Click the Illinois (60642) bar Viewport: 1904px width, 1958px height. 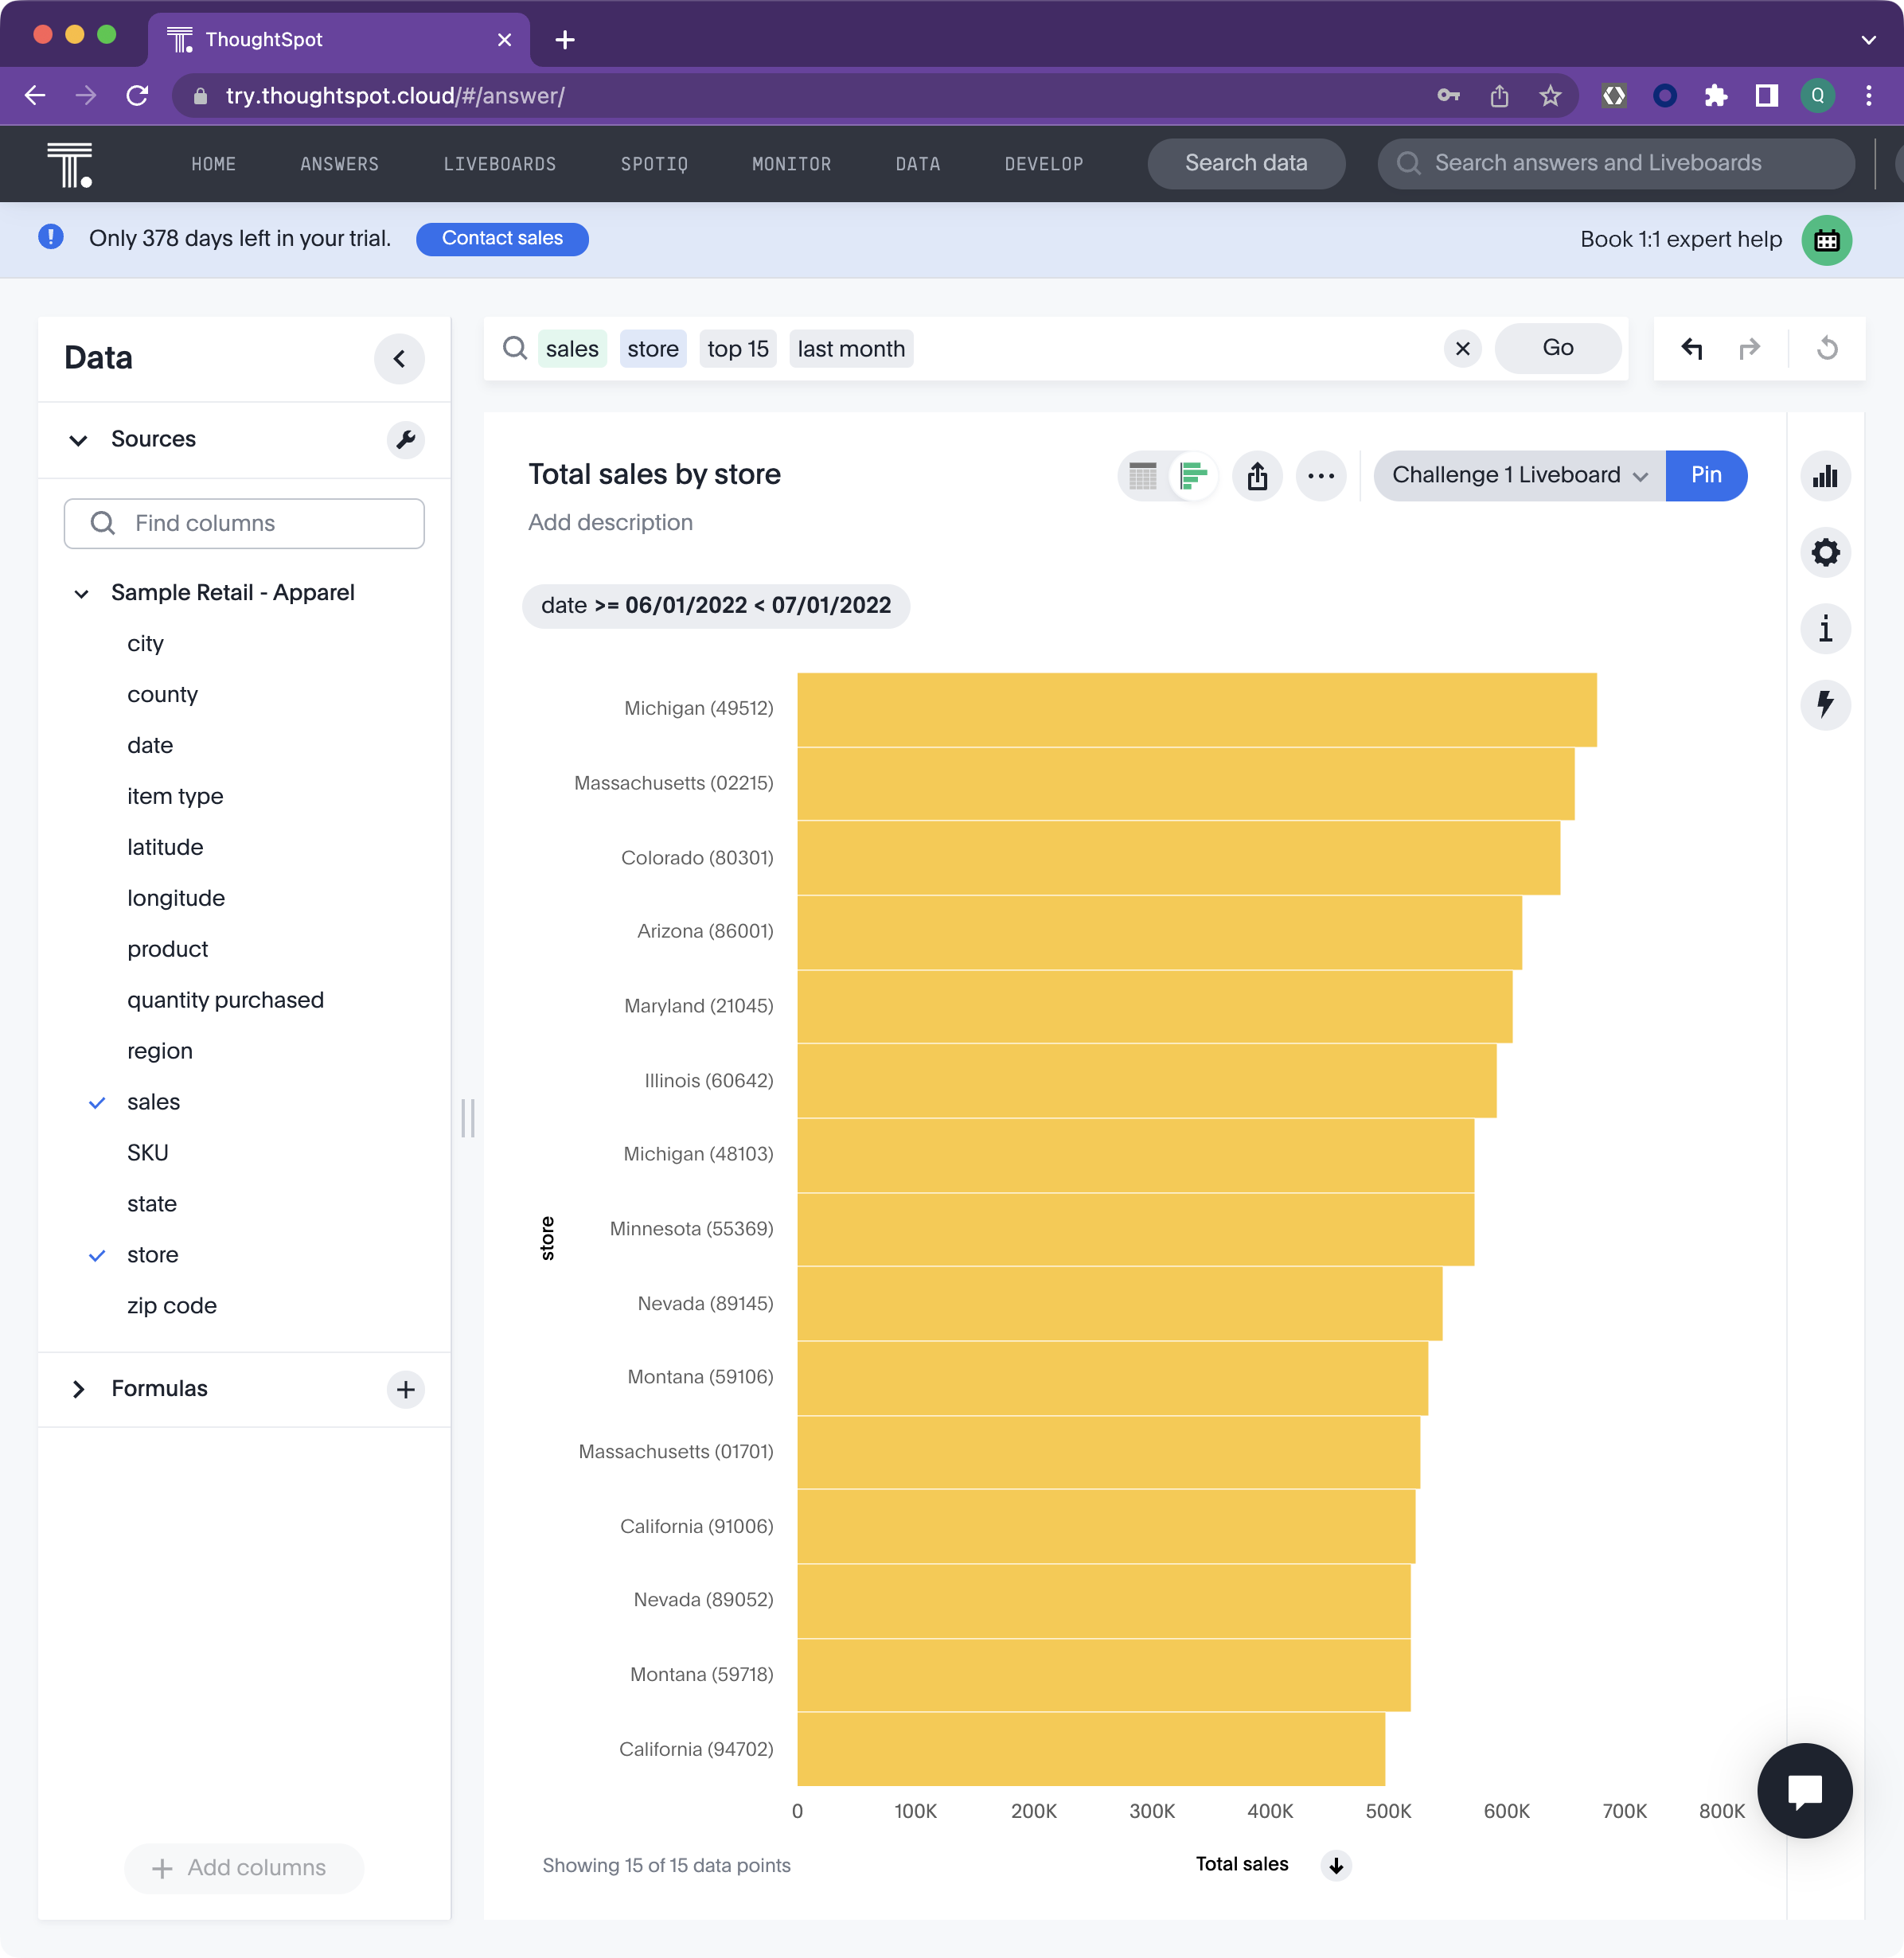(x=1146, y=1080)
